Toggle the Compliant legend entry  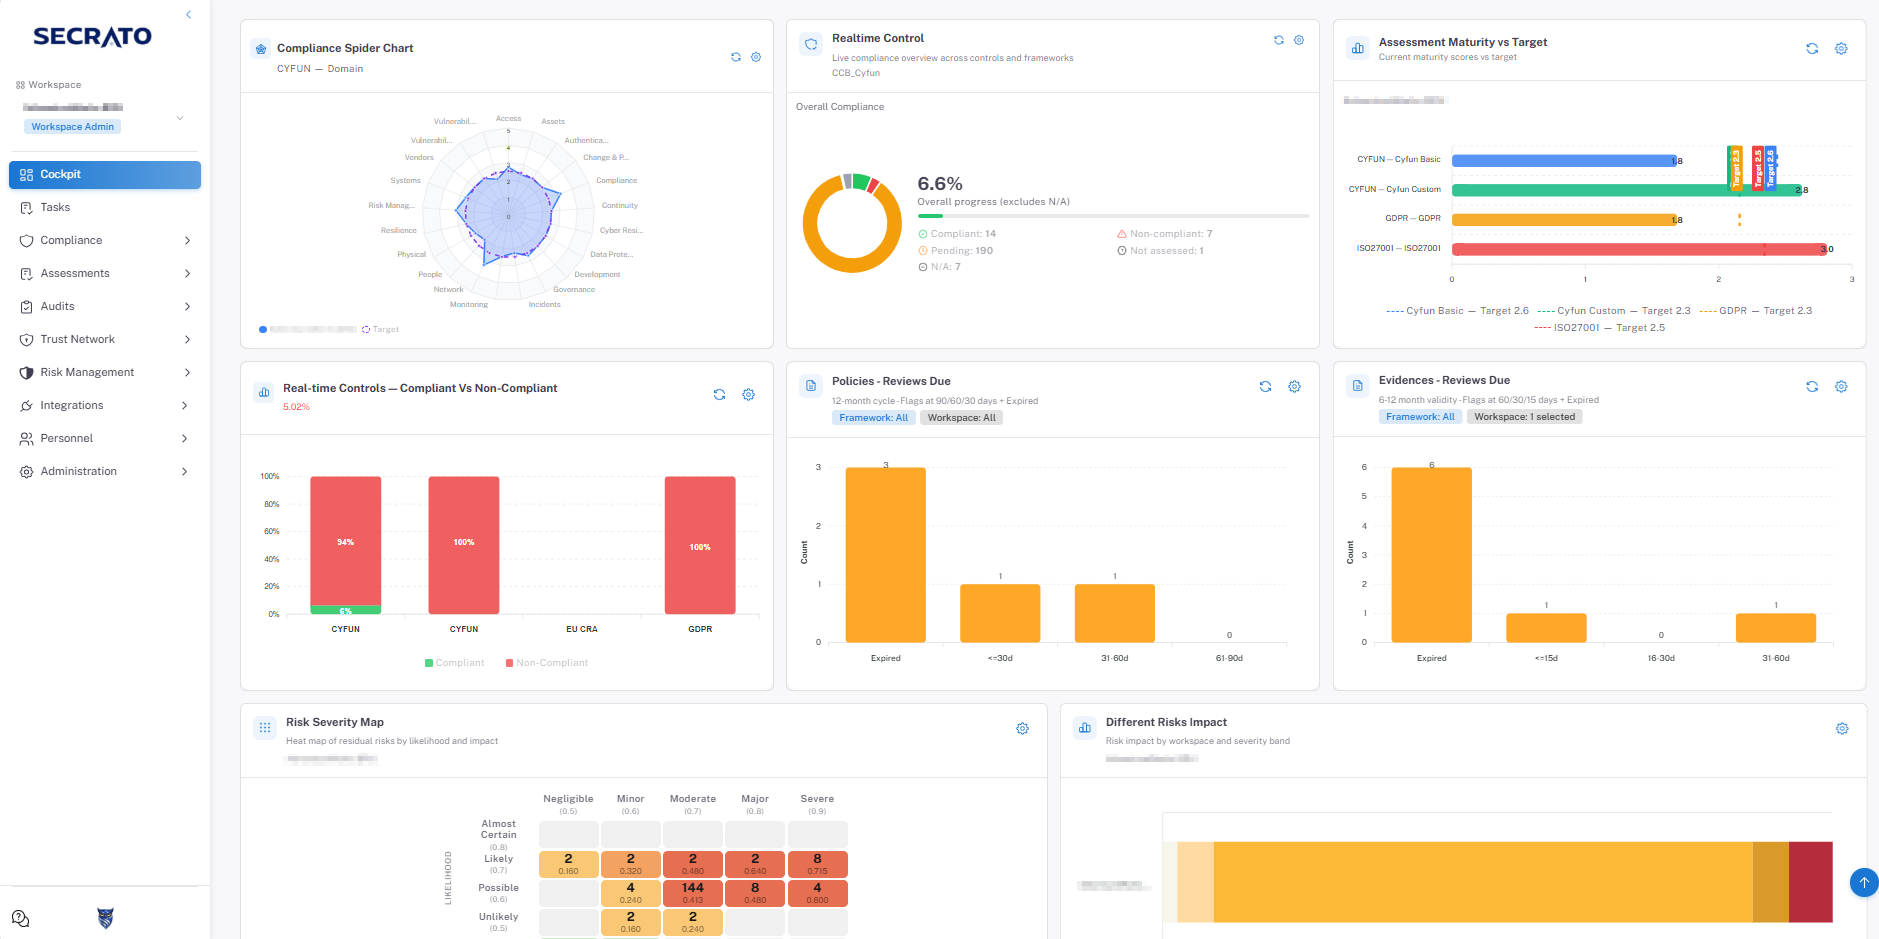tap(454, 663)
